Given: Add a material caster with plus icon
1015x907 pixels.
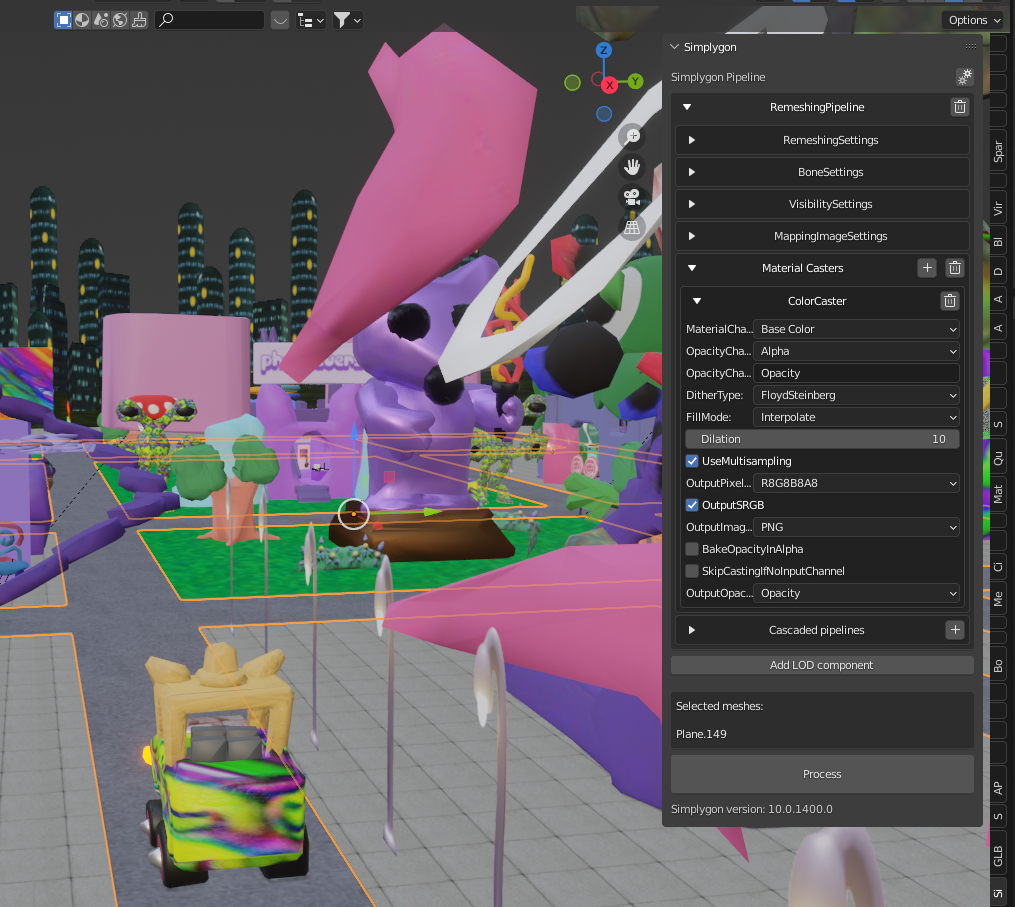Looking at the screenshot, I should tap(927, 268).
